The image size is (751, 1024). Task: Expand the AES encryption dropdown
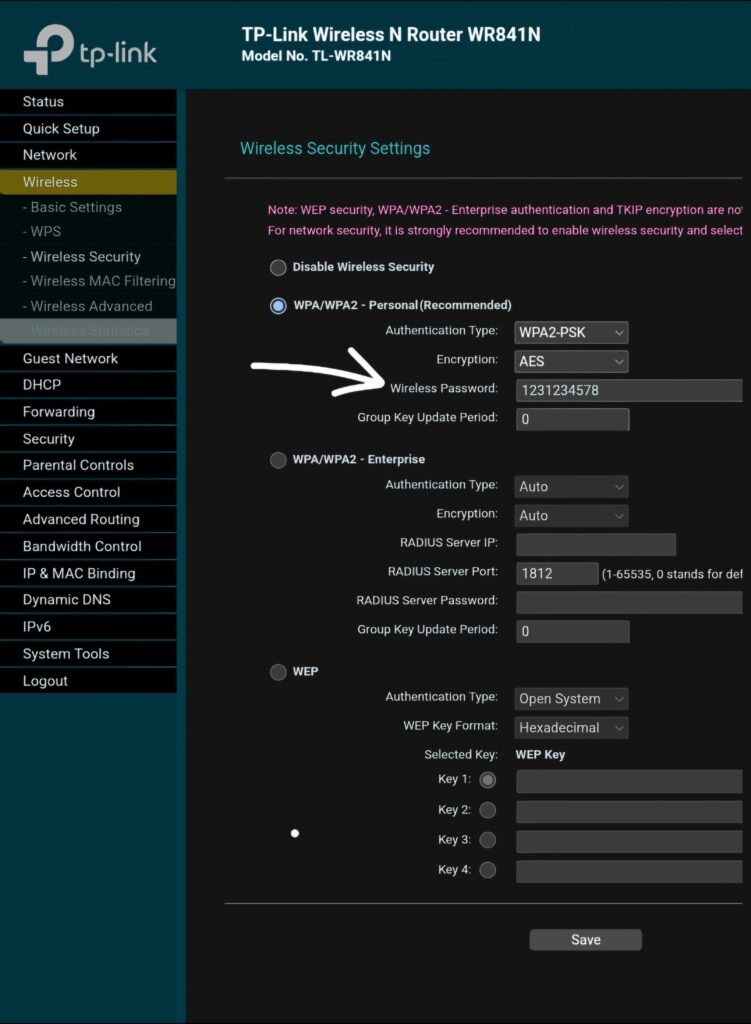[x=572, y=361]
